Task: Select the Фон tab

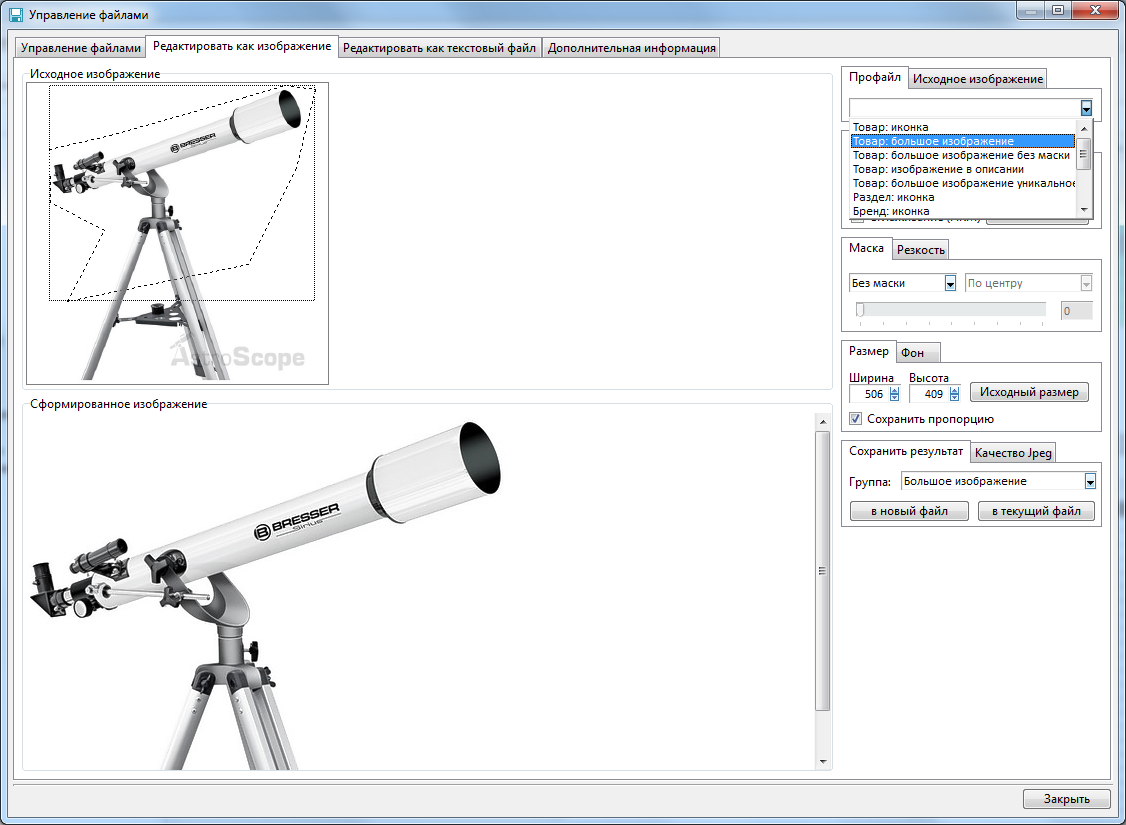Action: click(918, 353)
